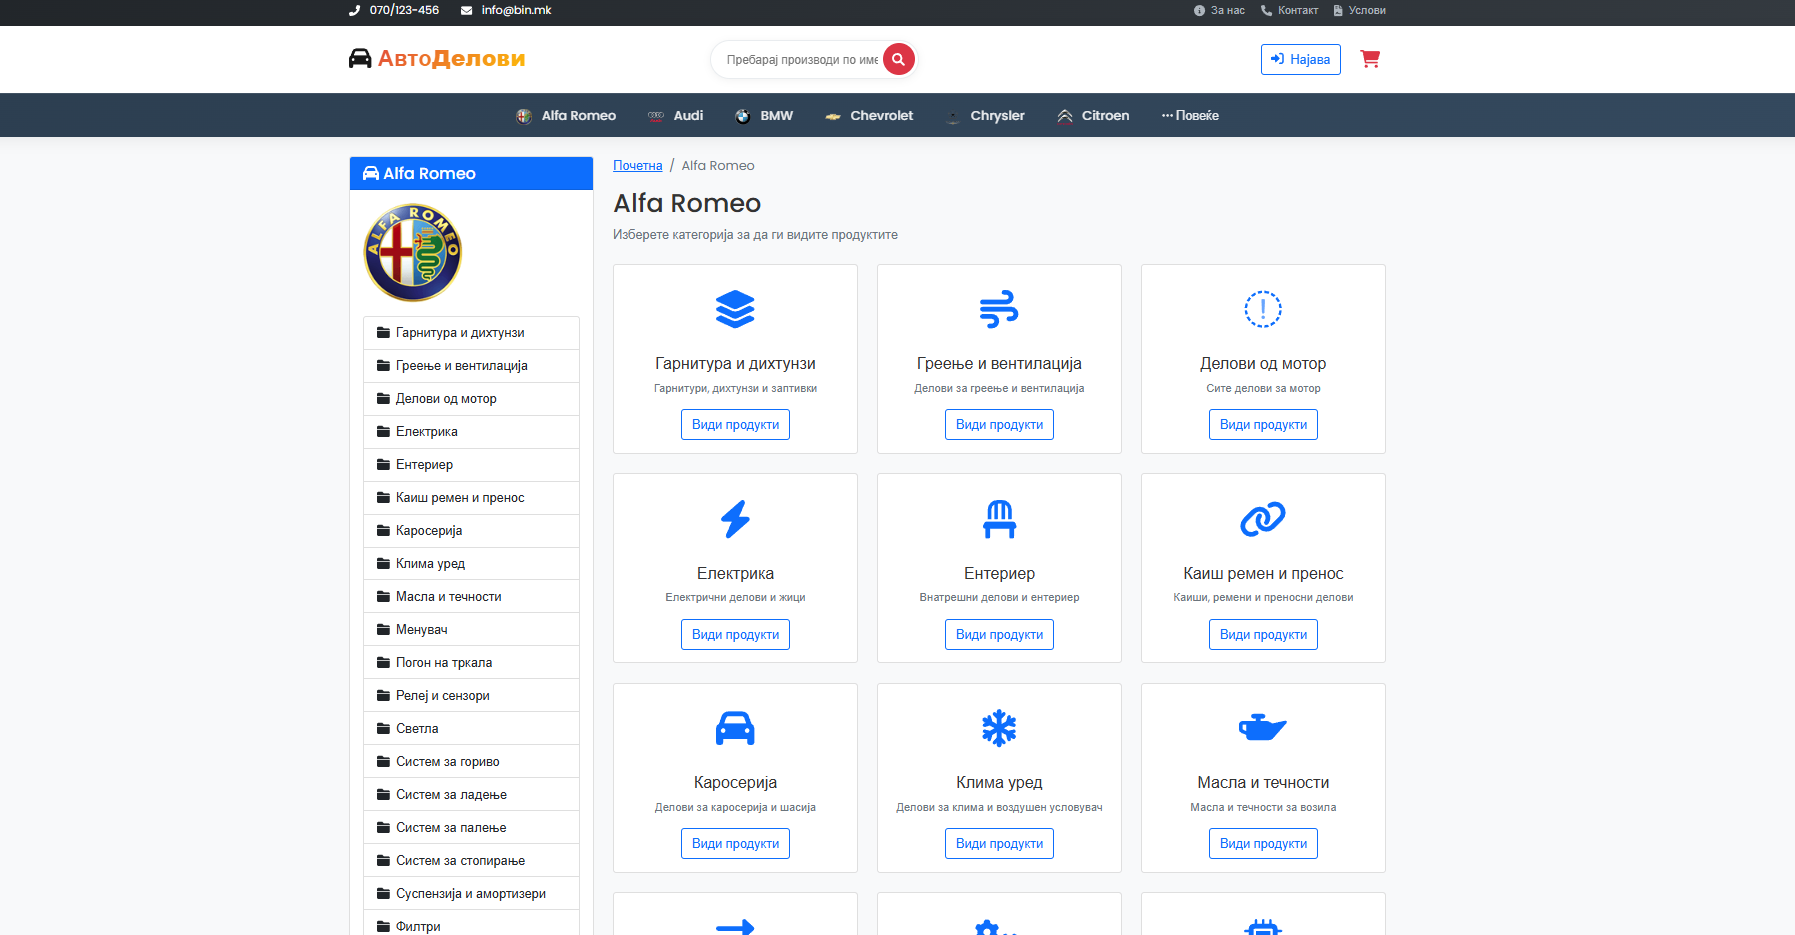Viewport: 1795px width, 935px height.
Task: Click the wind Греење и вентилација icon
Action: [x=999, y=309]
